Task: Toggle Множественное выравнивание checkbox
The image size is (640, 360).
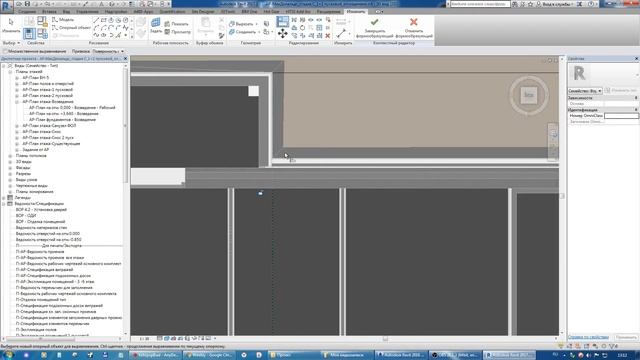Action: click(x=5, y=51)
